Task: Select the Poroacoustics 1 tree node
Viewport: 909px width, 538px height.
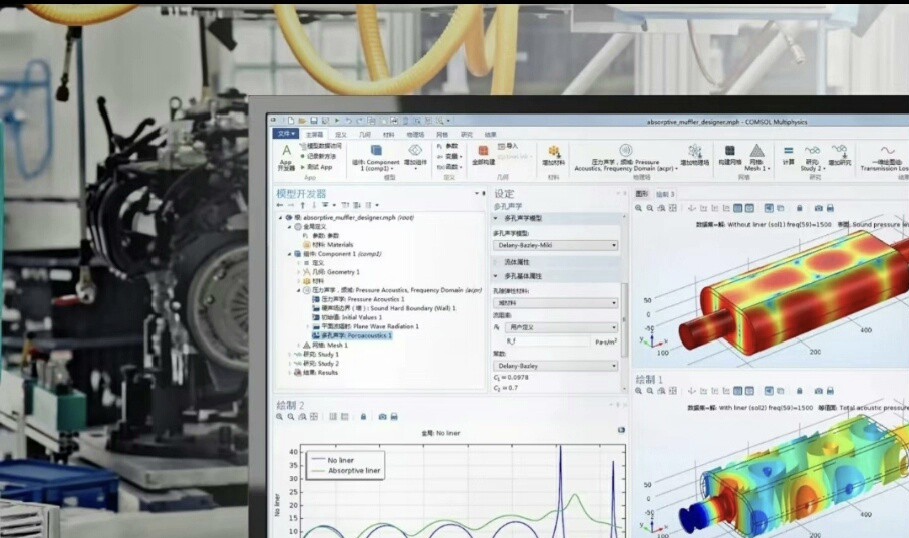Action: (352, 336)
